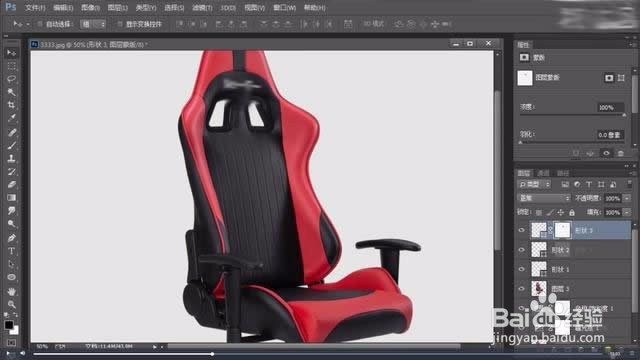Screen dimensions: 640x360
Task: Click the apply mask icon in Properties
Action: pos(590,153)
